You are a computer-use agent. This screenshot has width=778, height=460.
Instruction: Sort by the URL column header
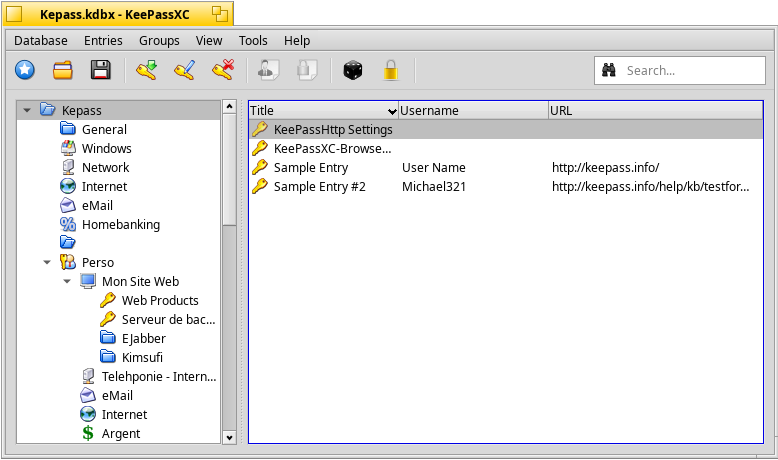[655, 110]
